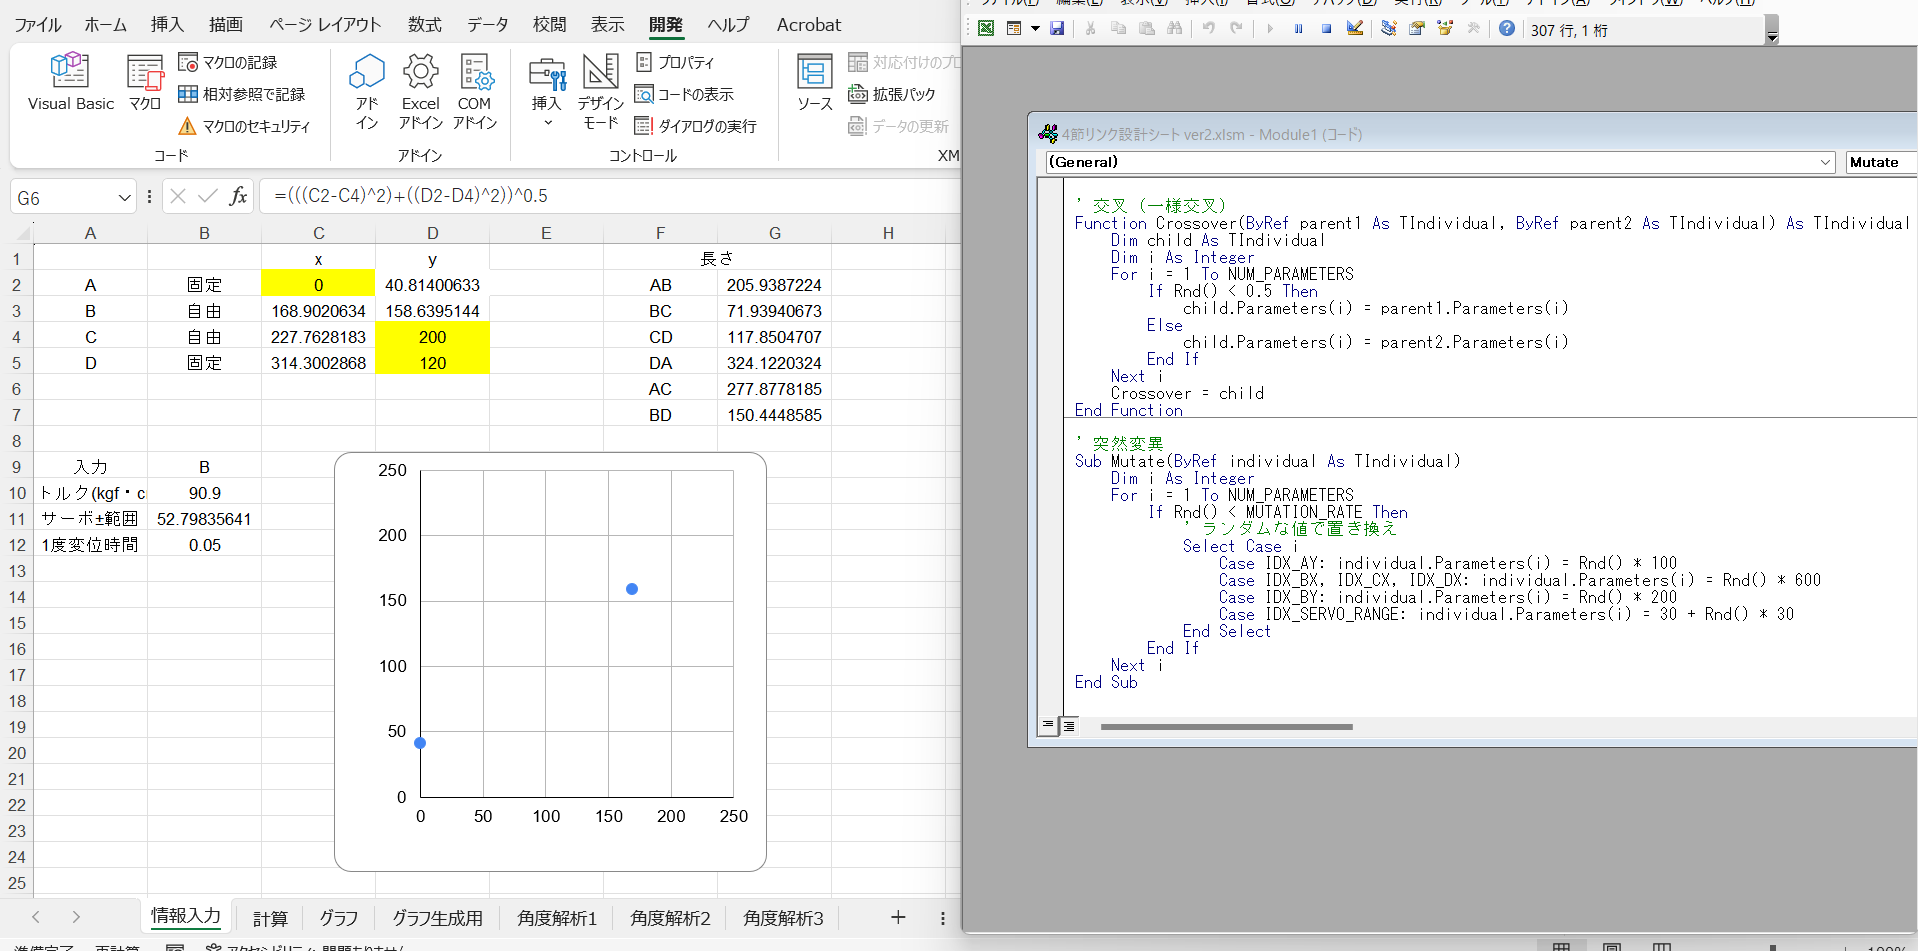
Task: Toggle デザインモード (Design Mode)
Action: click(x=600, y=91)
